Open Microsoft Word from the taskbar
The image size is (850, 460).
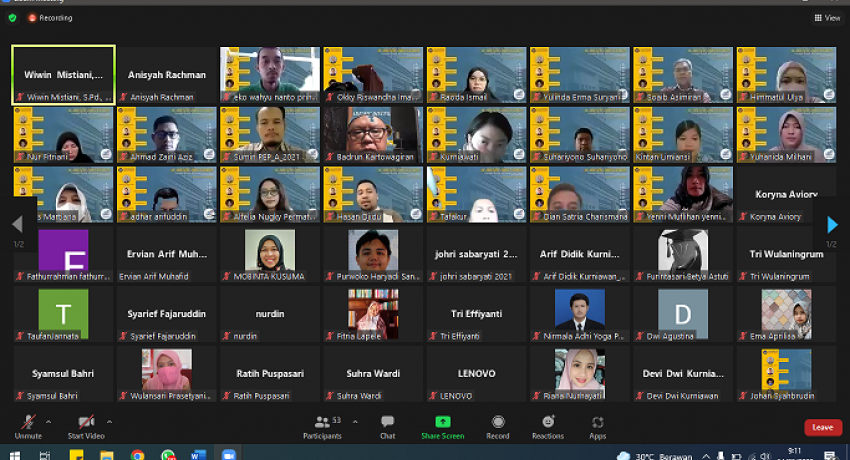click(198, 456)
